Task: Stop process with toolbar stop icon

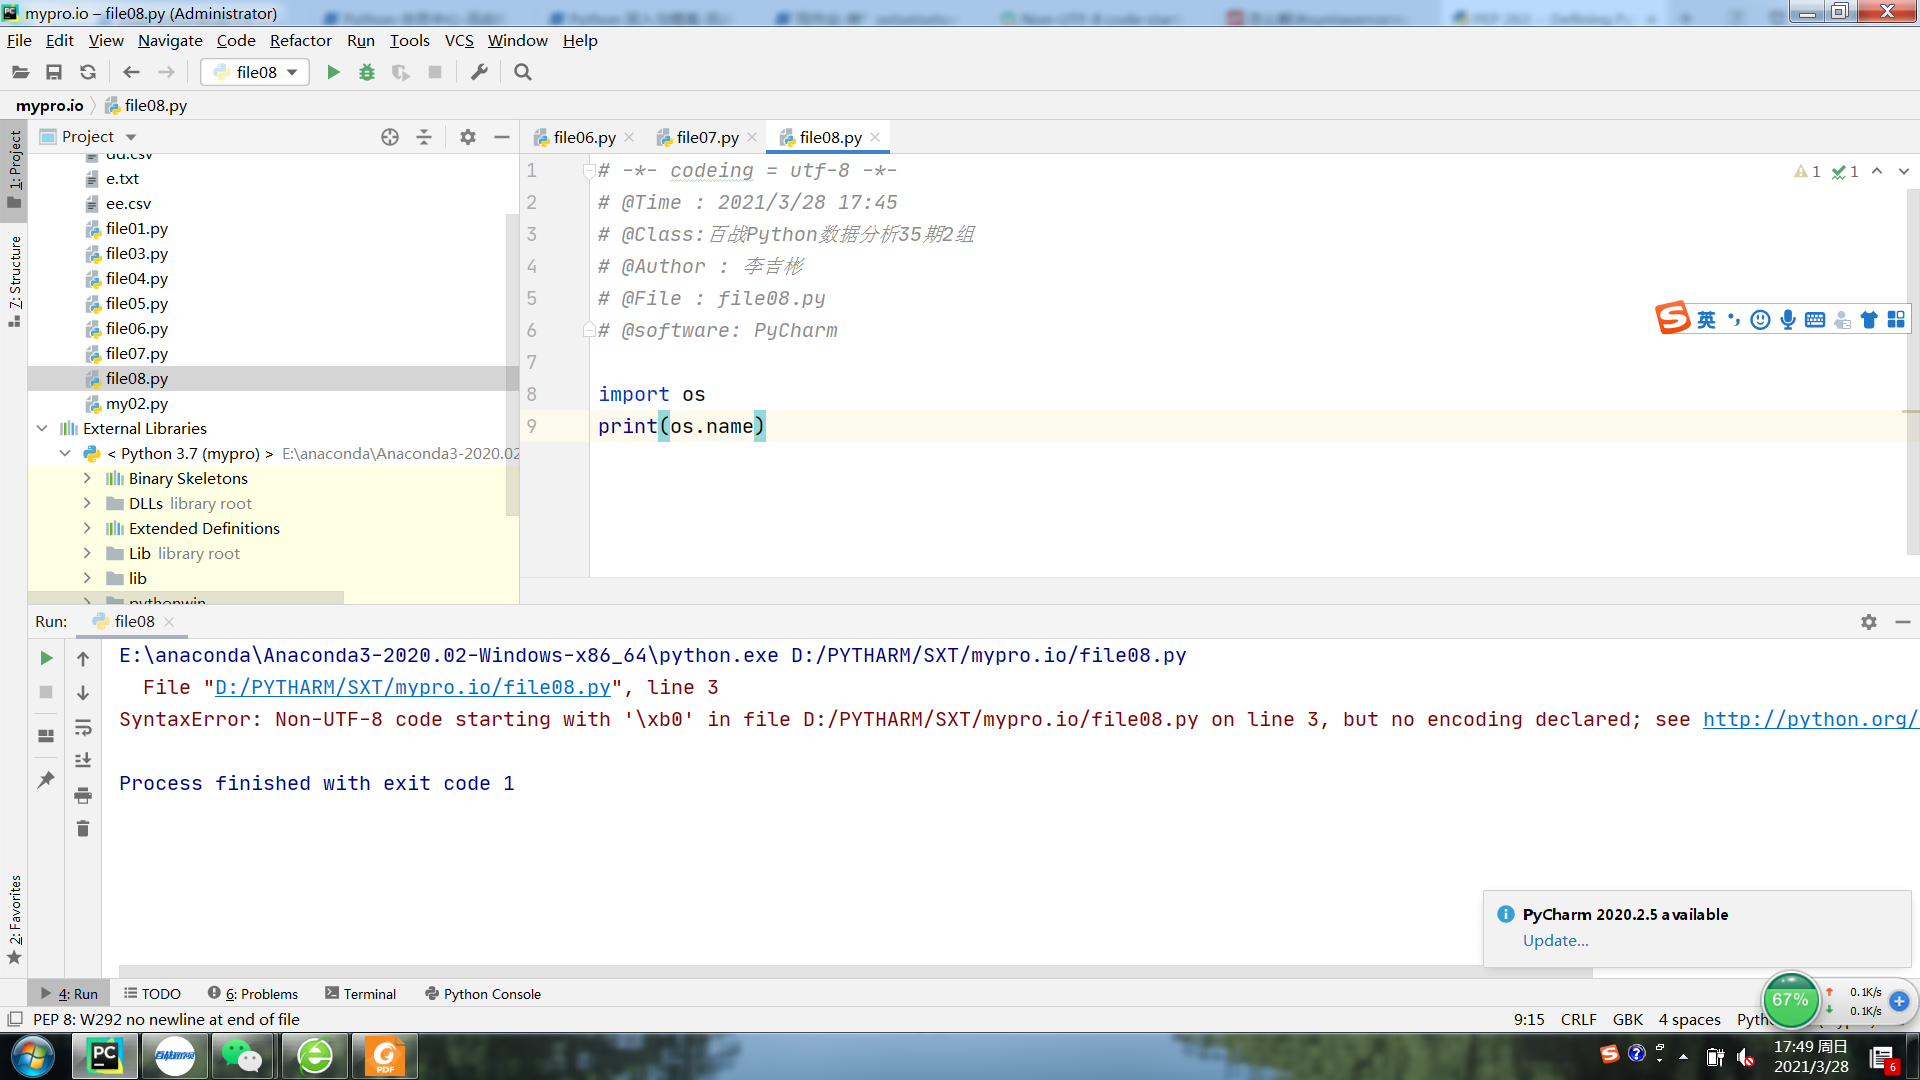Action: coord(435,72)
